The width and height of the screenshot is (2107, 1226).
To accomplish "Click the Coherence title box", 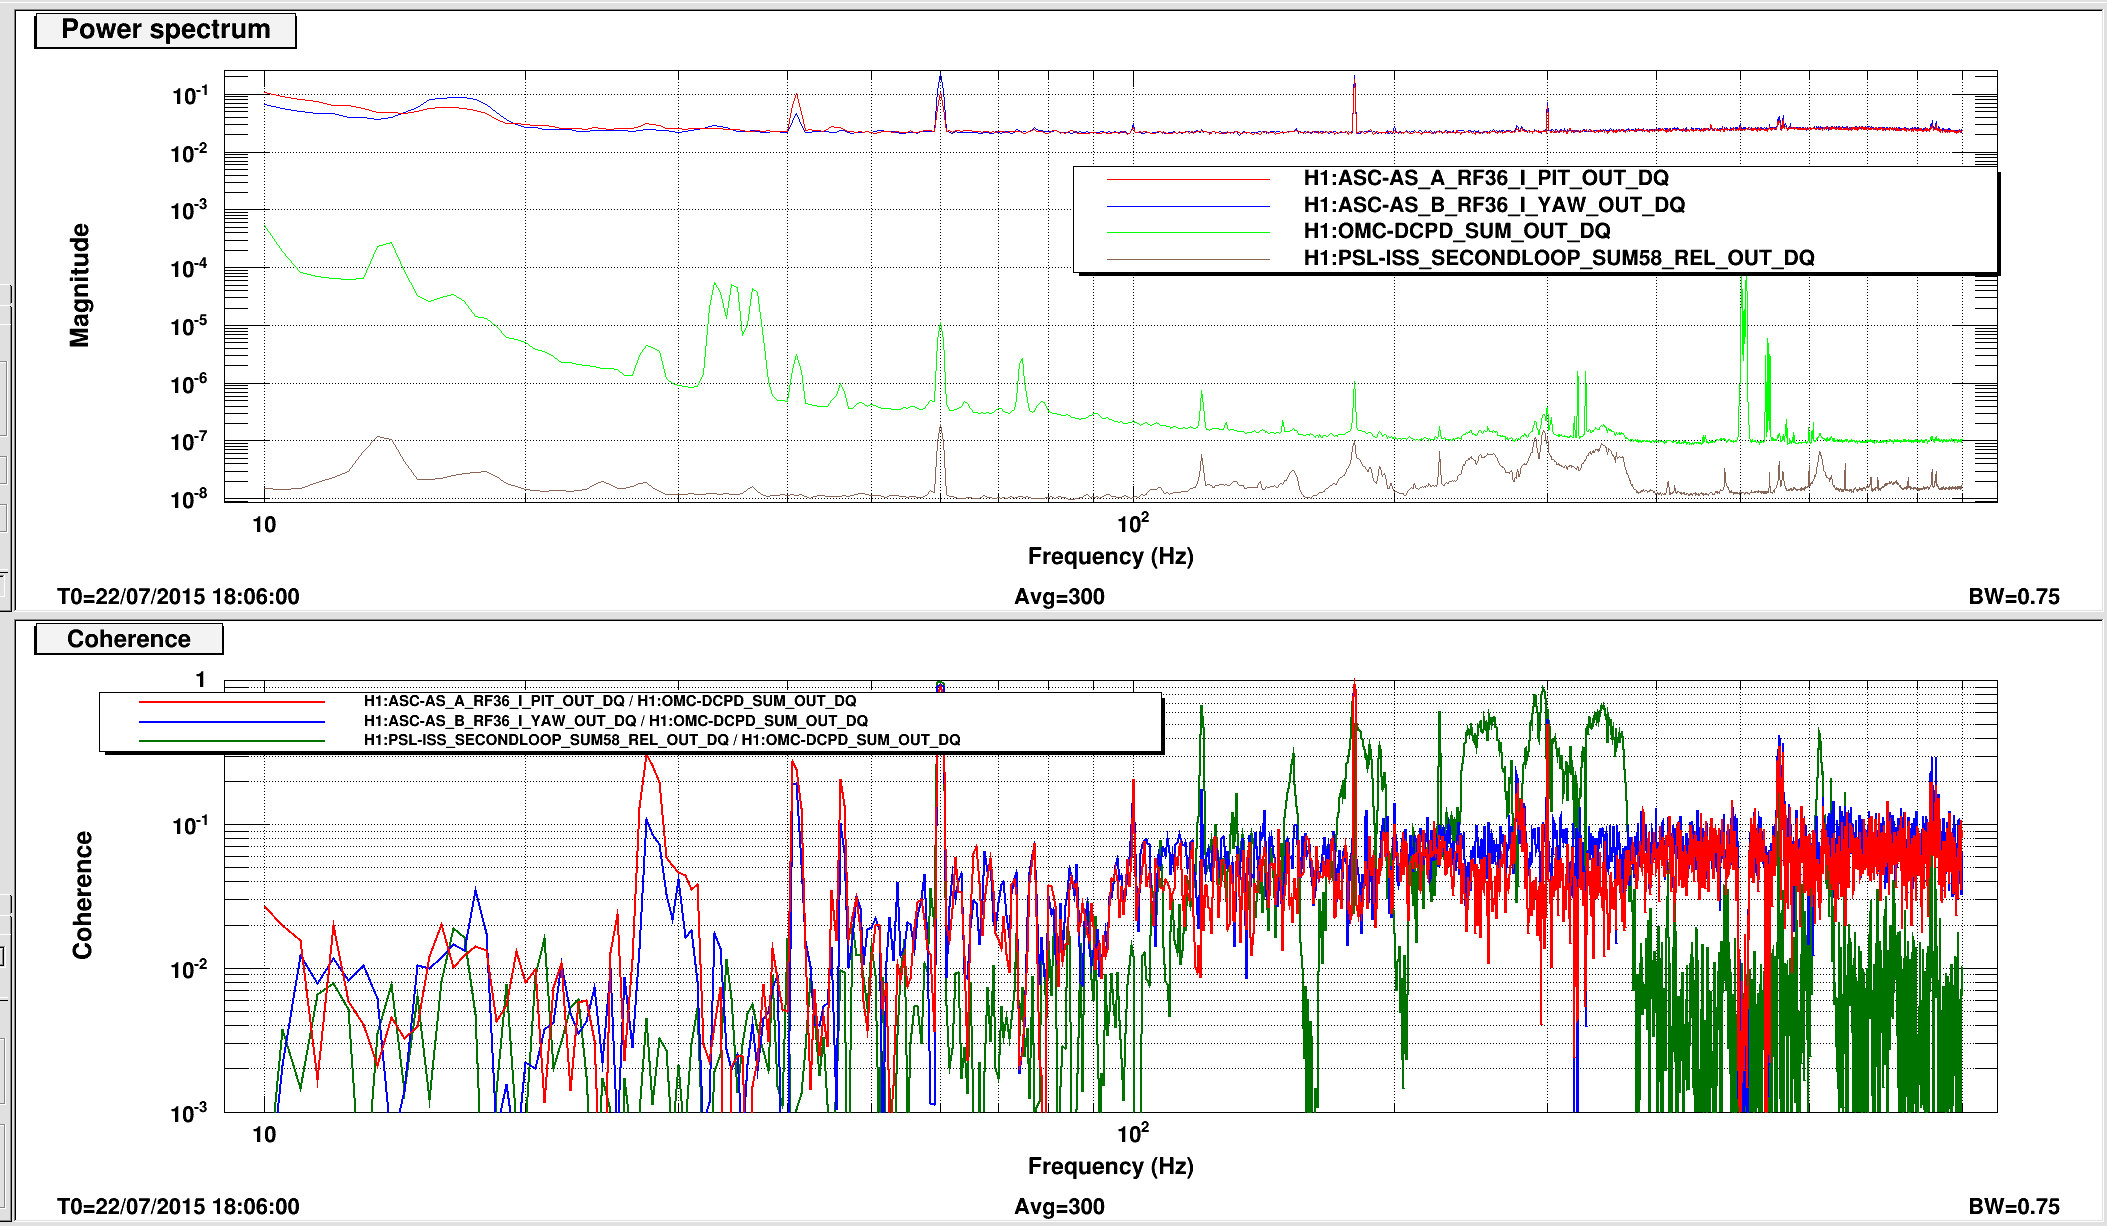I will pyautogui.click(x=129, y=639).
